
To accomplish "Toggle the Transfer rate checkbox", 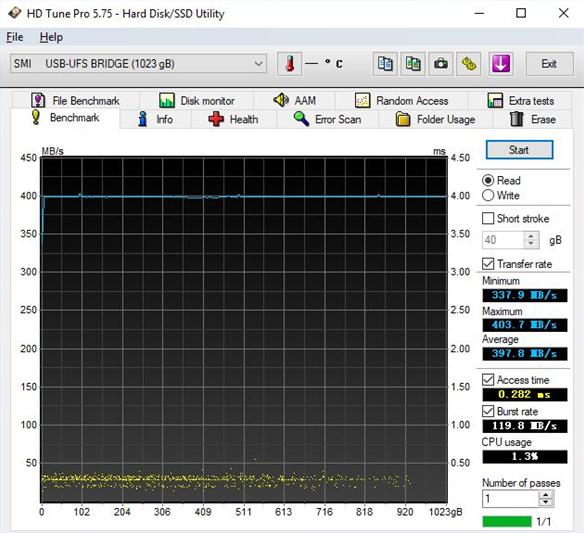I will coord(488,264).
